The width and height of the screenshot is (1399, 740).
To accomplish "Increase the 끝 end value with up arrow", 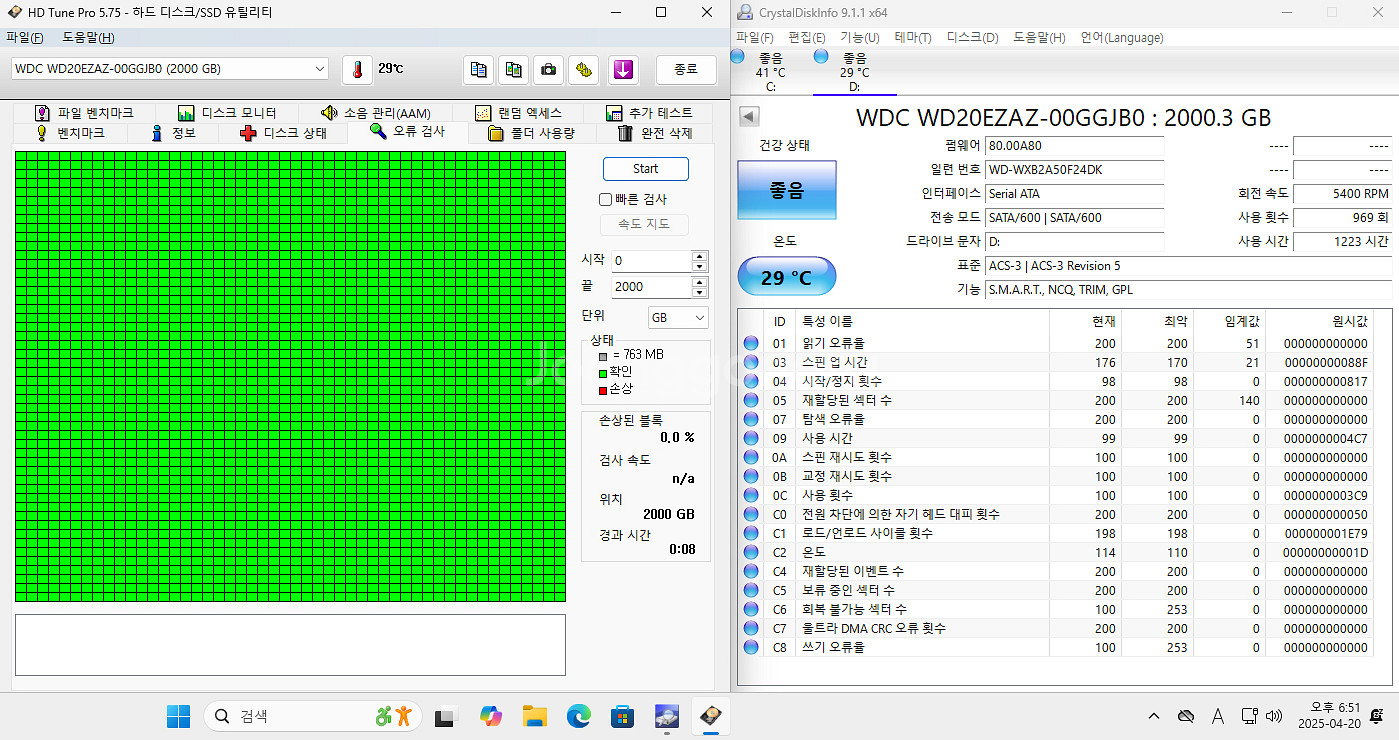I will tap(699, 281).
